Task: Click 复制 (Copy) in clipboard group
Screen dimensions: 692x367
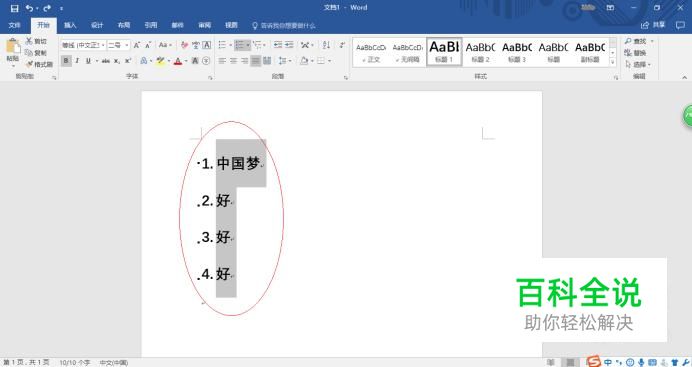Action: pyautogui.click(x=36, y=52)
